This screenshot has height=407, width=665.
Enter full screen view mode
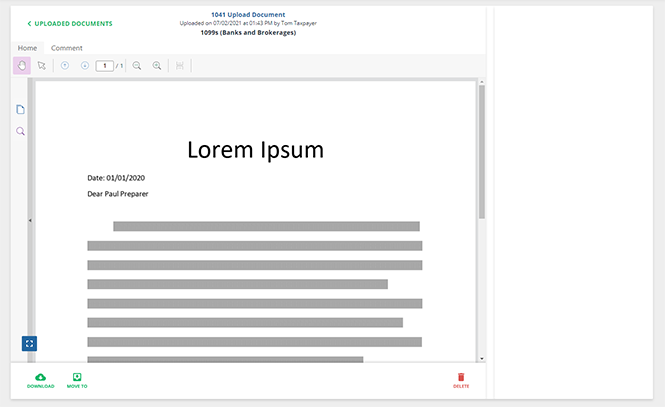(x=29, y=343)
